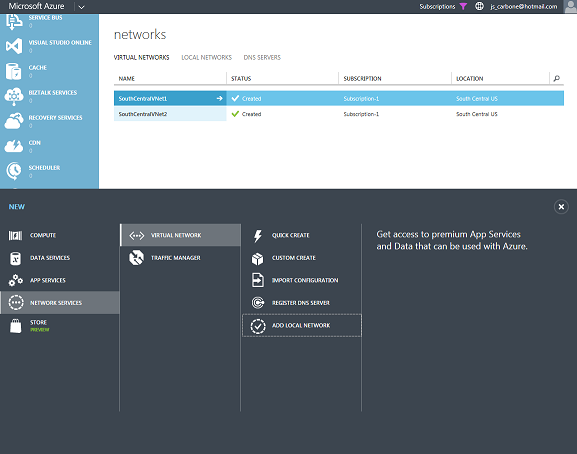The height and width of the screenshot is (454, 577).
Task: Choose the Virtual Network icon
Action: tap(137, 235)
